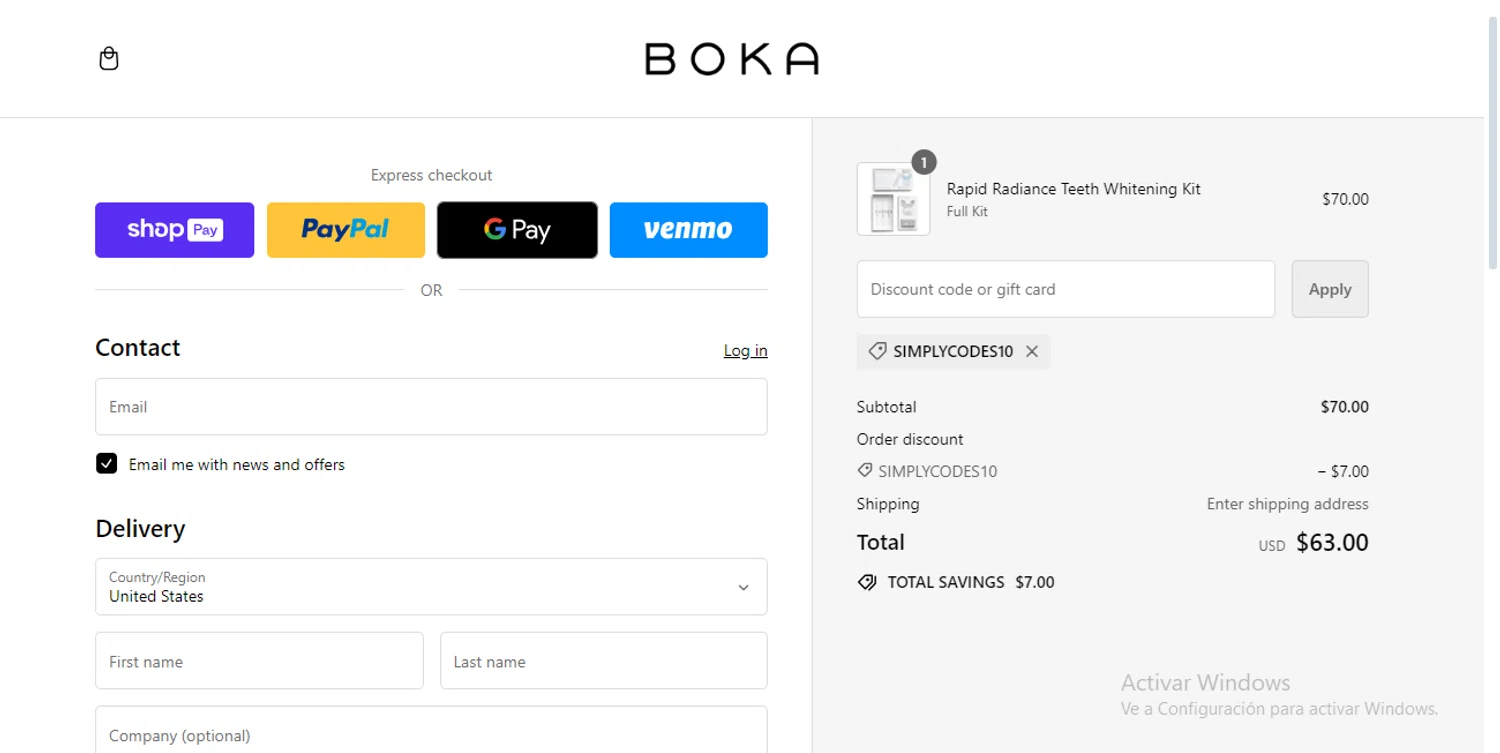Screen dimensions: 1500x753
Task: Click the Delivery section heading
Action: (x=140, y=529)
